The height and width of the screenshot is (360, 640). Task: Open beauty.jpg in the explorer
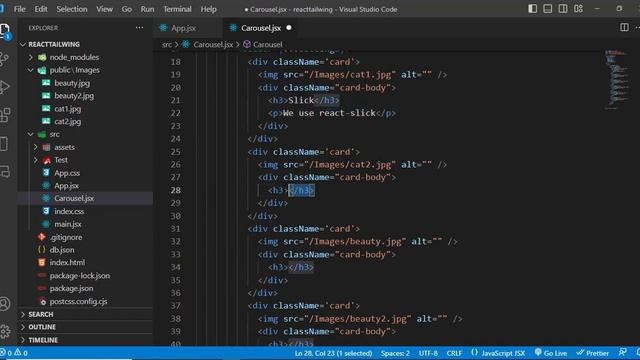point(72,83)
